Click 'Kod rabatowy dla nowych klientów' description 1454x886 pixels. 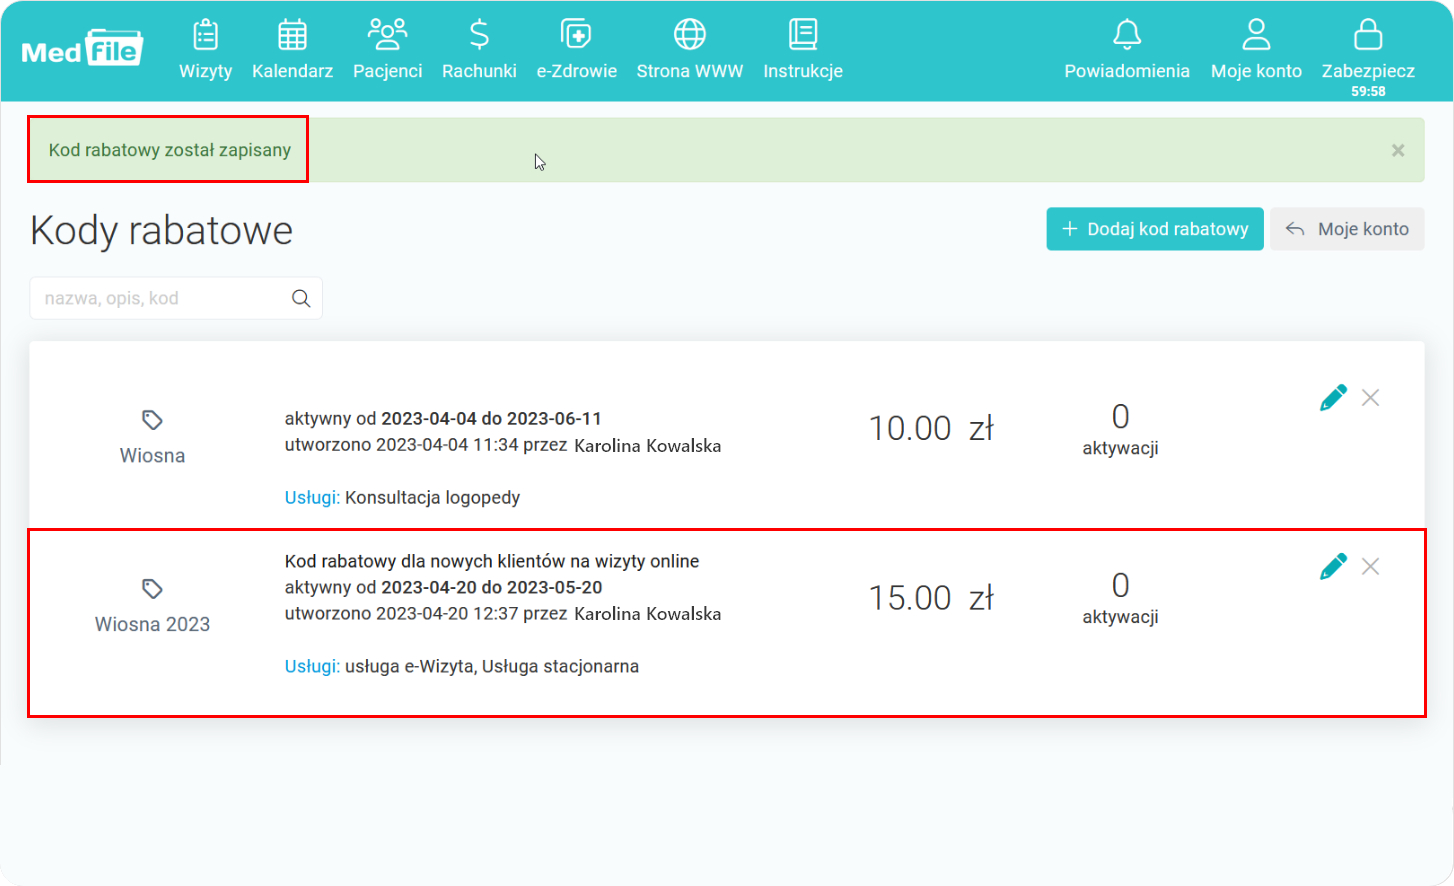(x=492, y=561)
